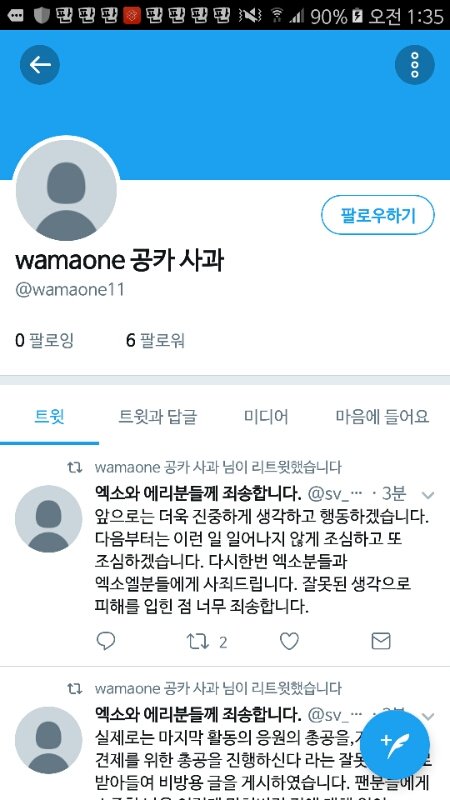
Task: Select the 트윗 tab
Action: (49, 417)
